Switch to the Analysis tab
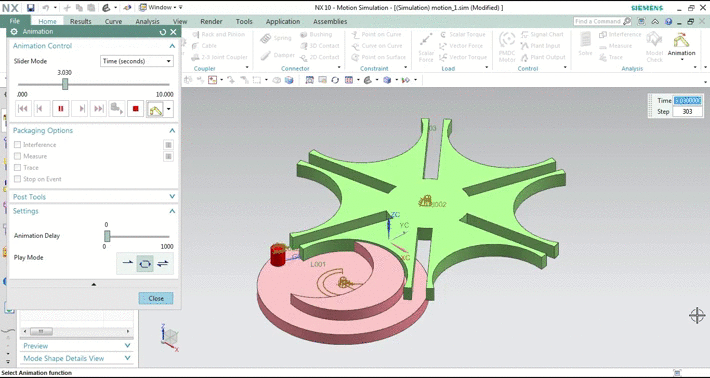Screen dimensions: 710x378 click(x=147, y=21)
